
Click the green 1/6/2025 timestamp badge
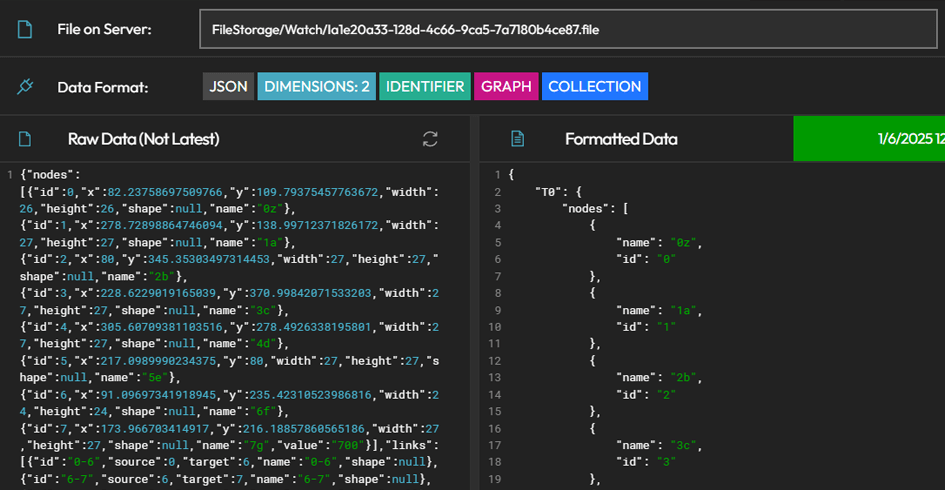pyautogui.click(x=868, y=139)
